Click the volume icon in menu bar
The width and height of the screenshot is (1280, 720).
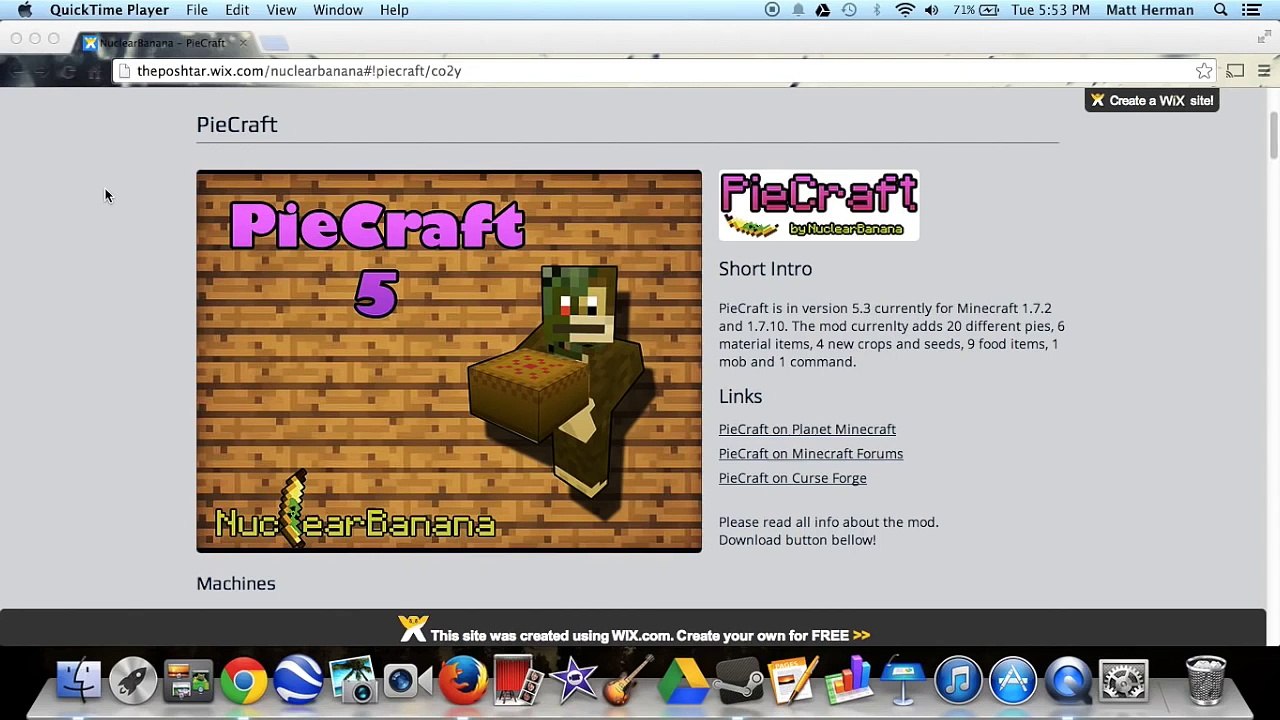[x=932, y=10]
